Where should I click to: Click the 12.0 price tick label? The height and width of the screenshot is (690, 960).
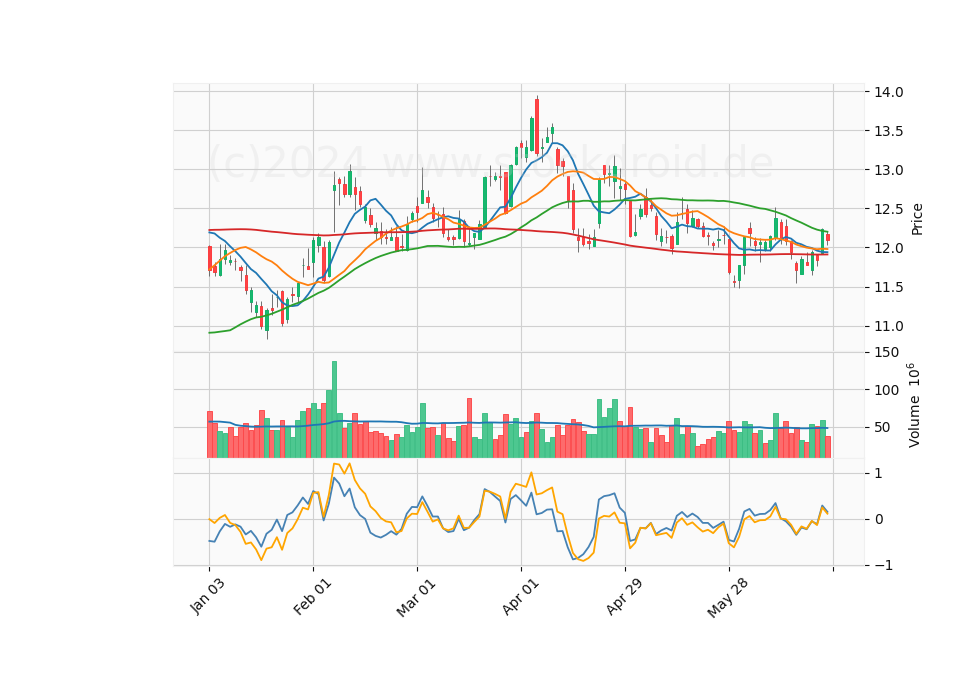[x=888, y=248]
